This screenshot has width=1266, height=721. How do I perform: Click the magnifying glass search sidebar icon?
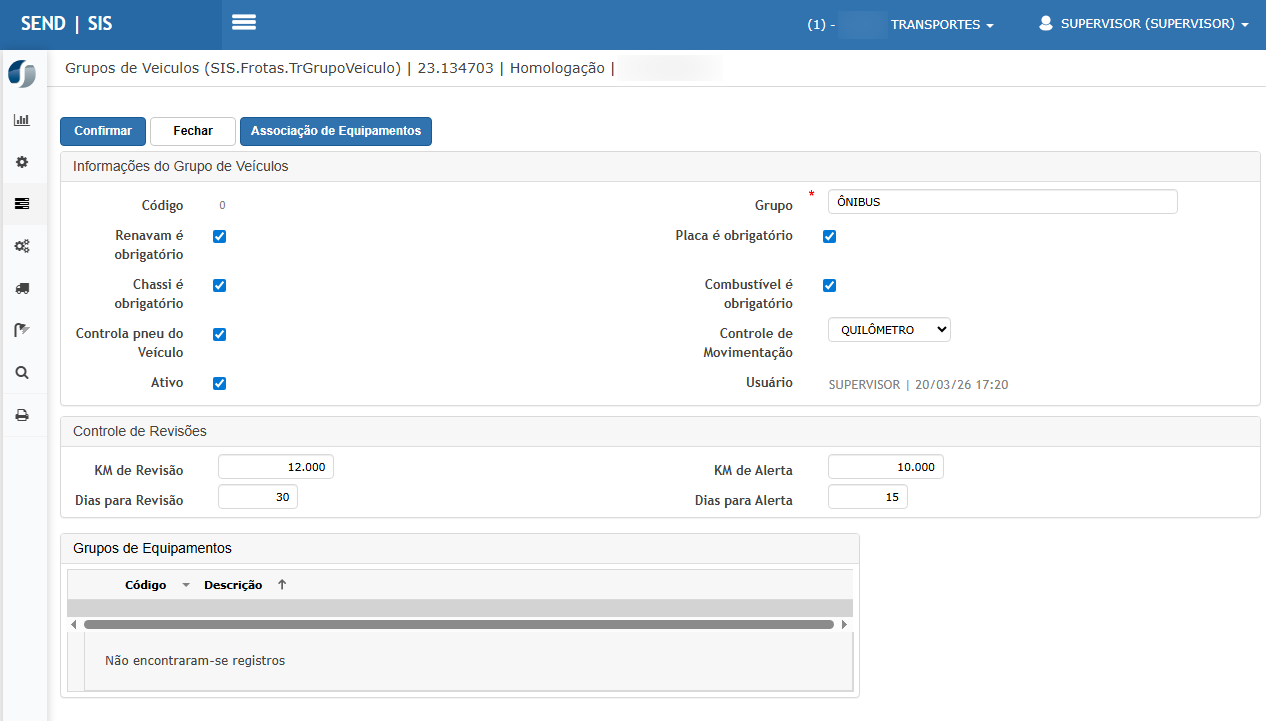[x=21, y=372]
